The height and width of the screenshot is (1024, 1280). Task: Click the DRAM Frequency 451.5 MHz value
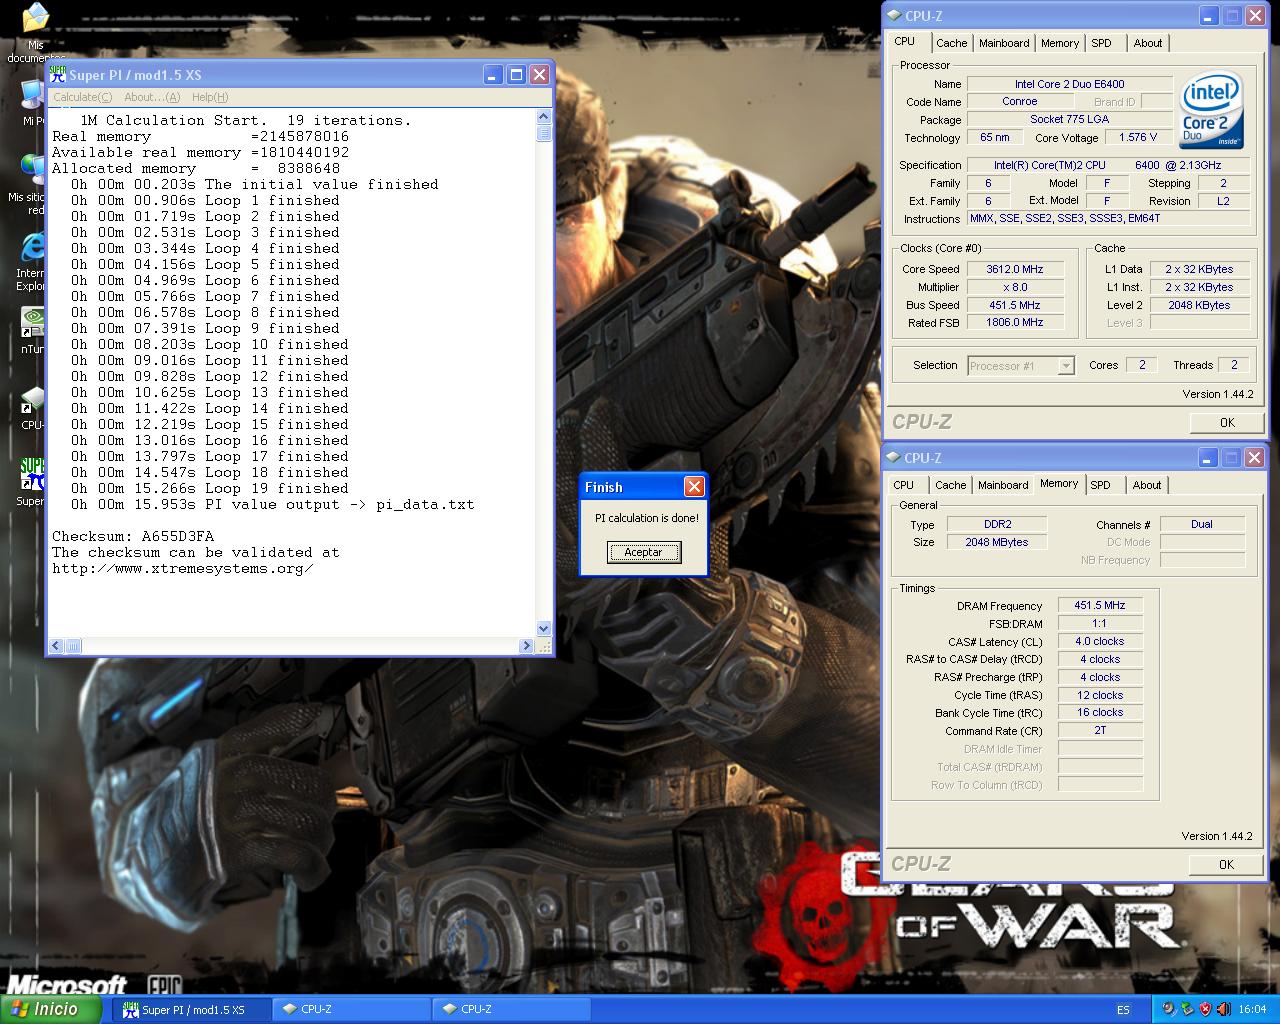(x=1100, y=606)
